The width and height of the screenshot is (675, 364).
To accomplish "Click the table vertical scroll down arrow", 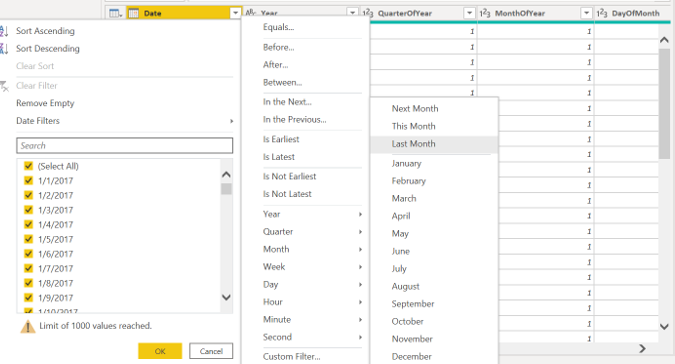I will (664, 327).
